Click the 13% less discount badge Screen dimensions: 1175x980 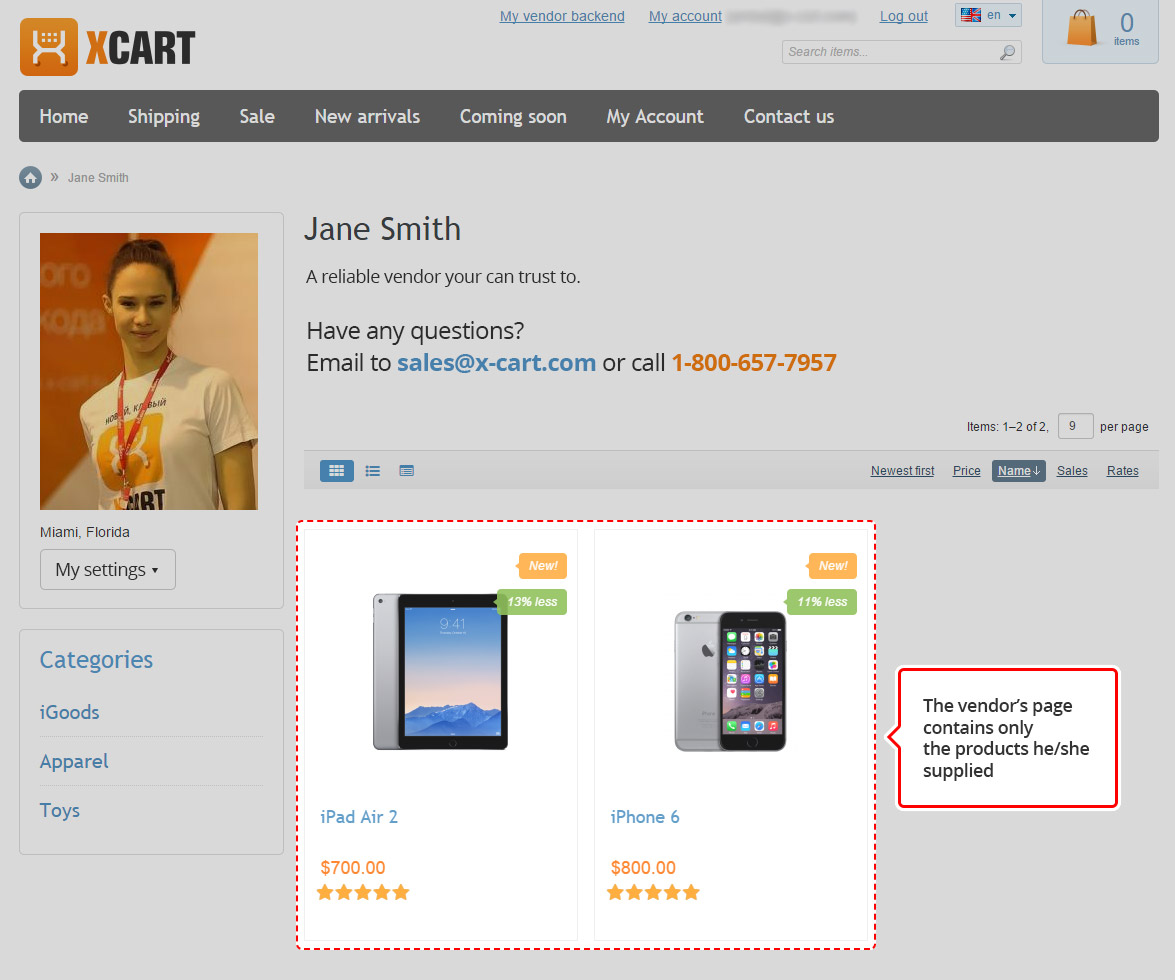point(532,602)
